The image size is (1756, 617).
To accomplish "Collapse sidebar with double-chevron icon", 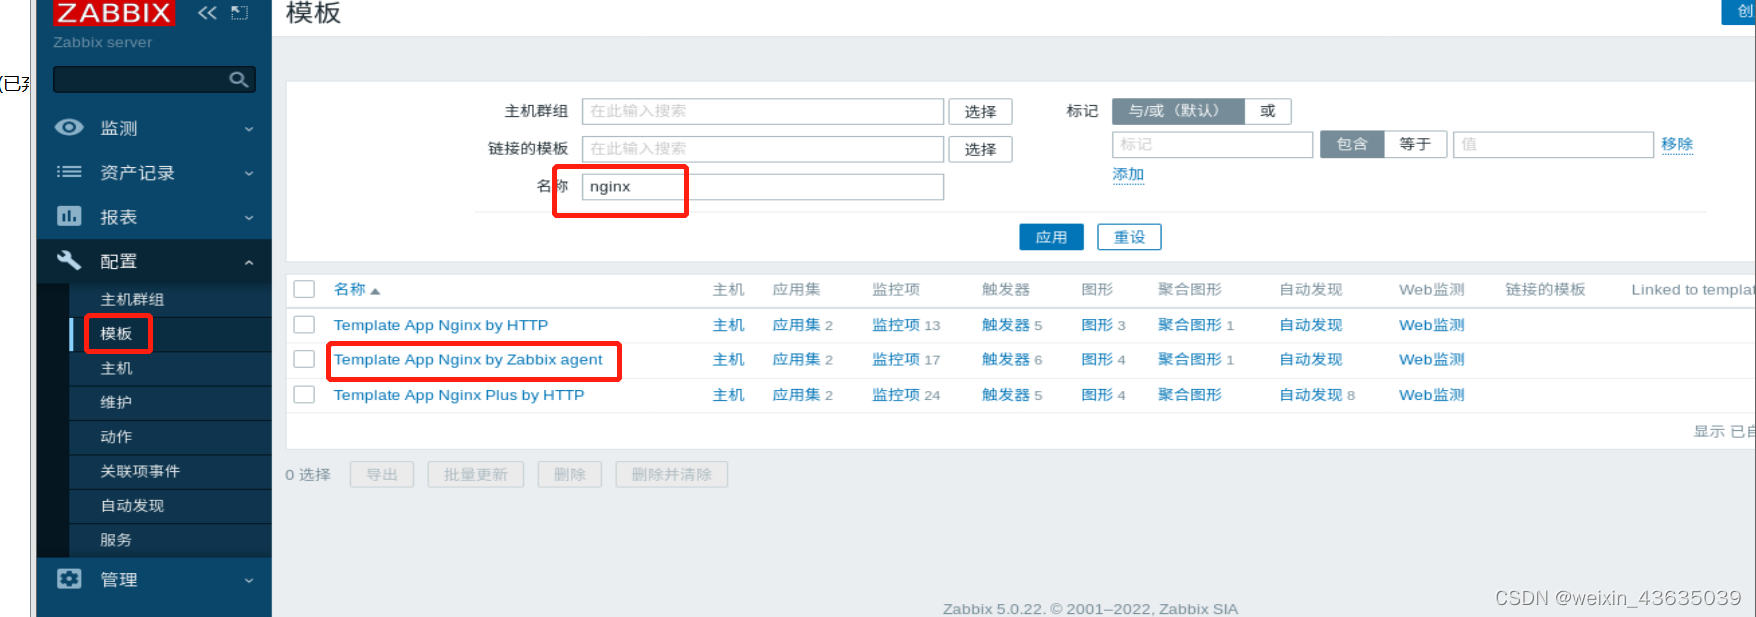I will (207, 13).
